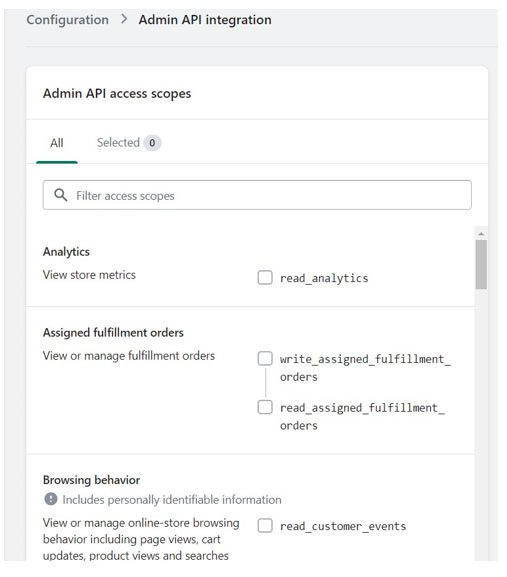Check read_assigned_fulfillment_orders scope
Screen dimensions: 507x577
click(265, 407)
